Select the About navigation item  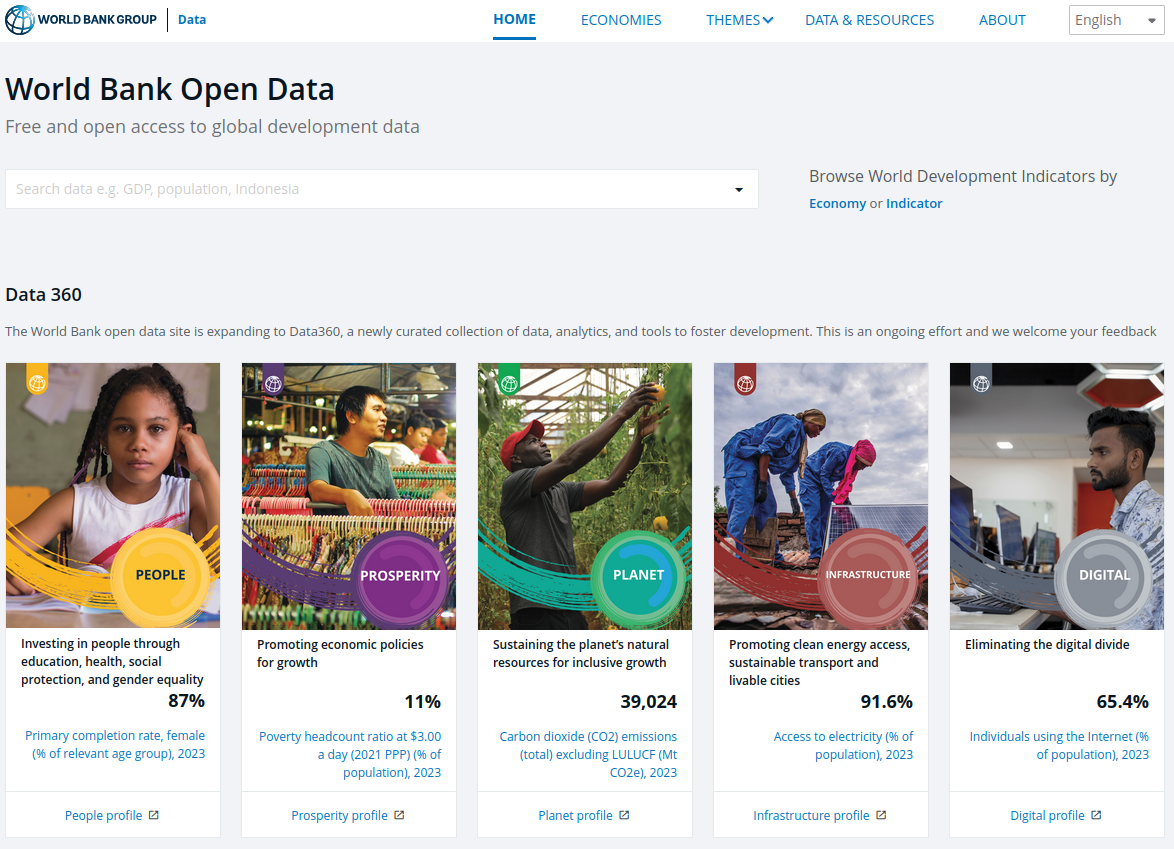click(x=1002, y=20)
